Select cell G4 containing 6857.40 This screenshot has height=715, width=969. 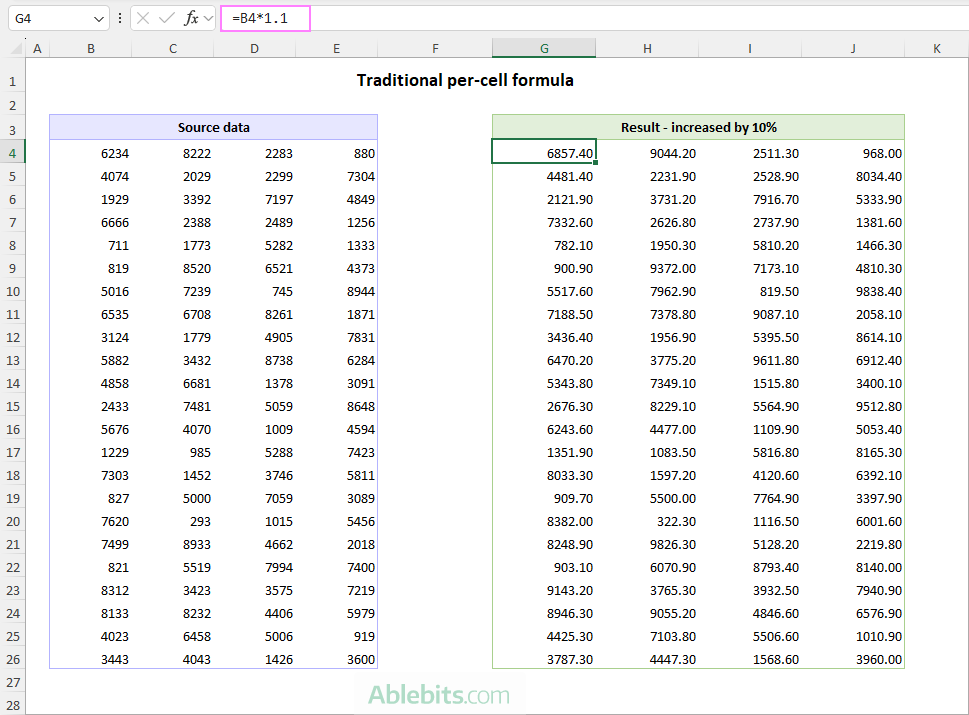(544, 153)
